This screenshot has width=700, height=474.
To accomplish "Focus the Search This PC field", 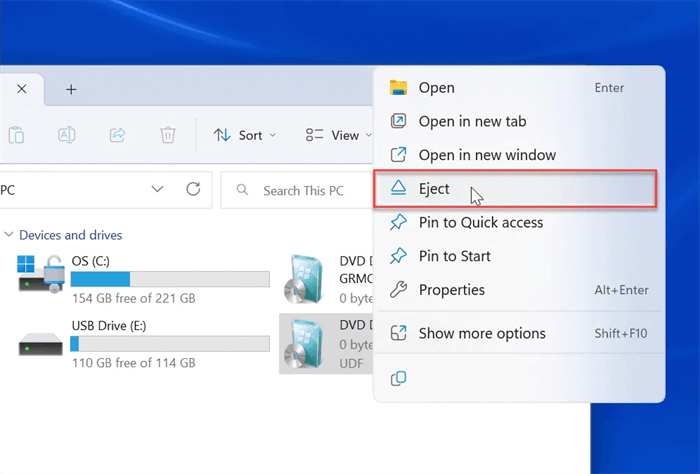I will [297, 191].
